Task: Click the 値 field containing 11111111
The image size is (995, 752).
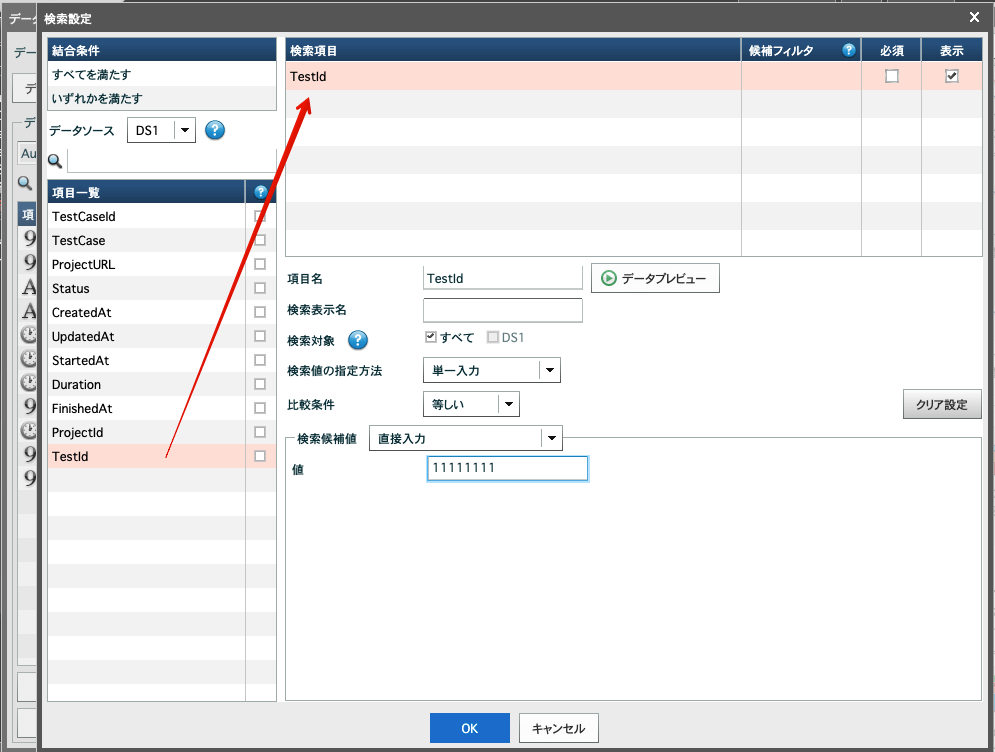Action: (508, 468)
